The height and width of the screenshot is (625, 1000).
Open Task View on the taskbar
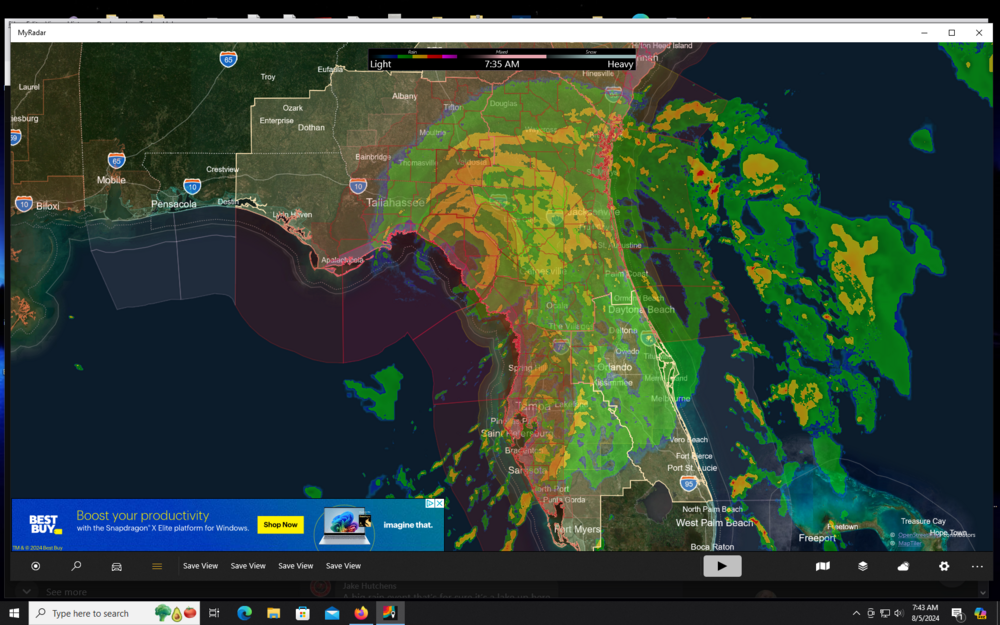pyautogui.click(x=214, y=613)
